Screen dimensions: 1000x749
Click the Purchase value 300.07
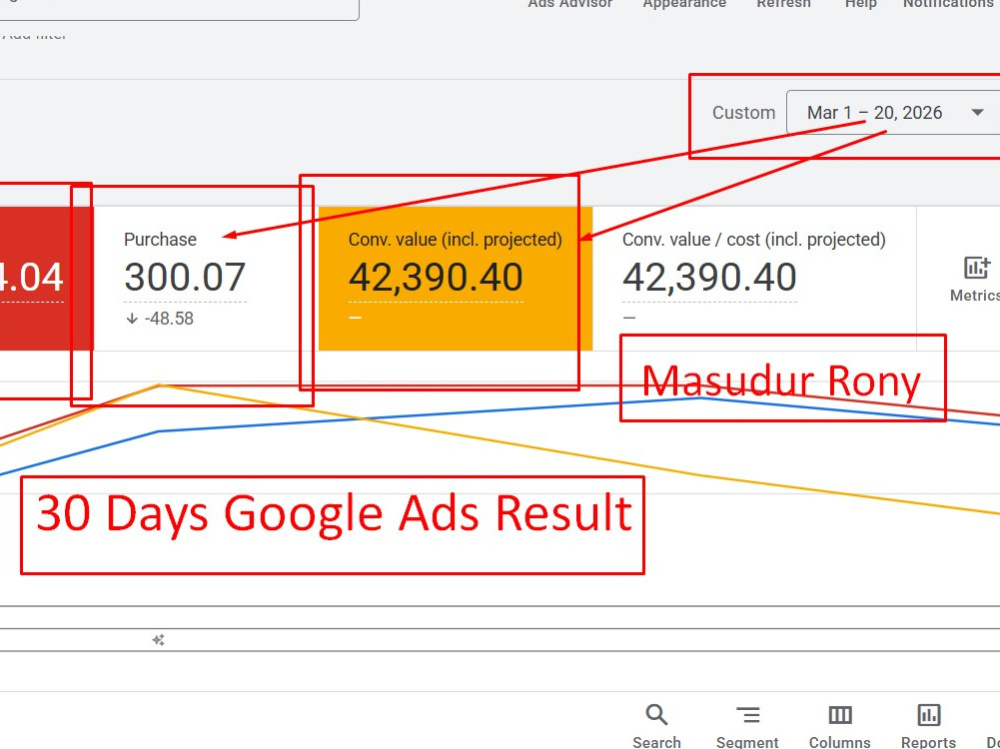(185, 277)
